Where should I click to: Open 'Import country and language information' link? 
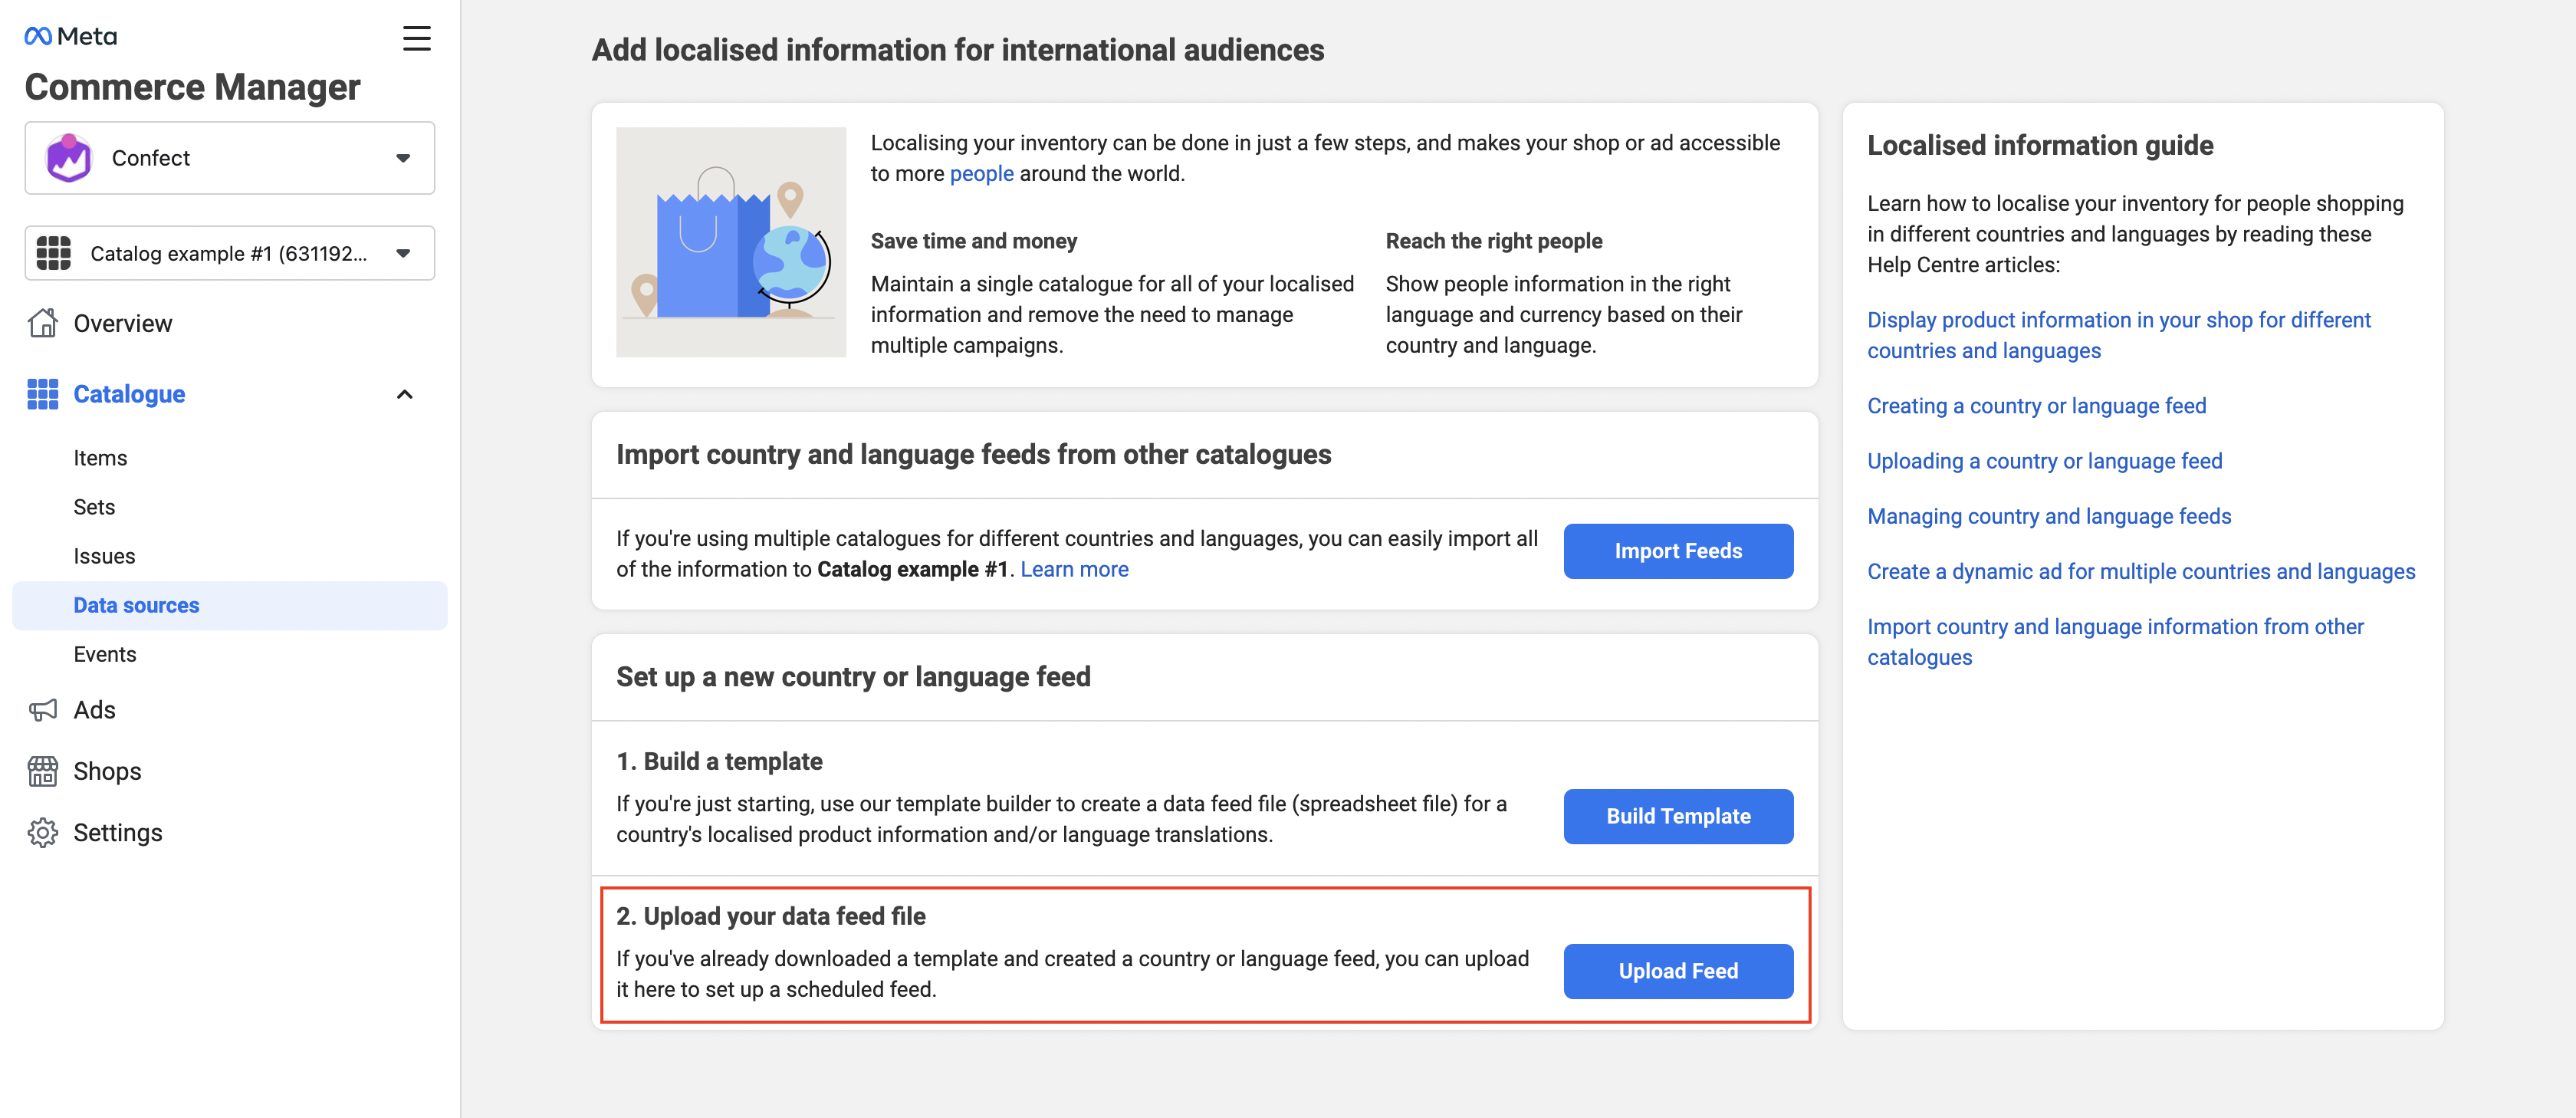[x=2115, y=642]
